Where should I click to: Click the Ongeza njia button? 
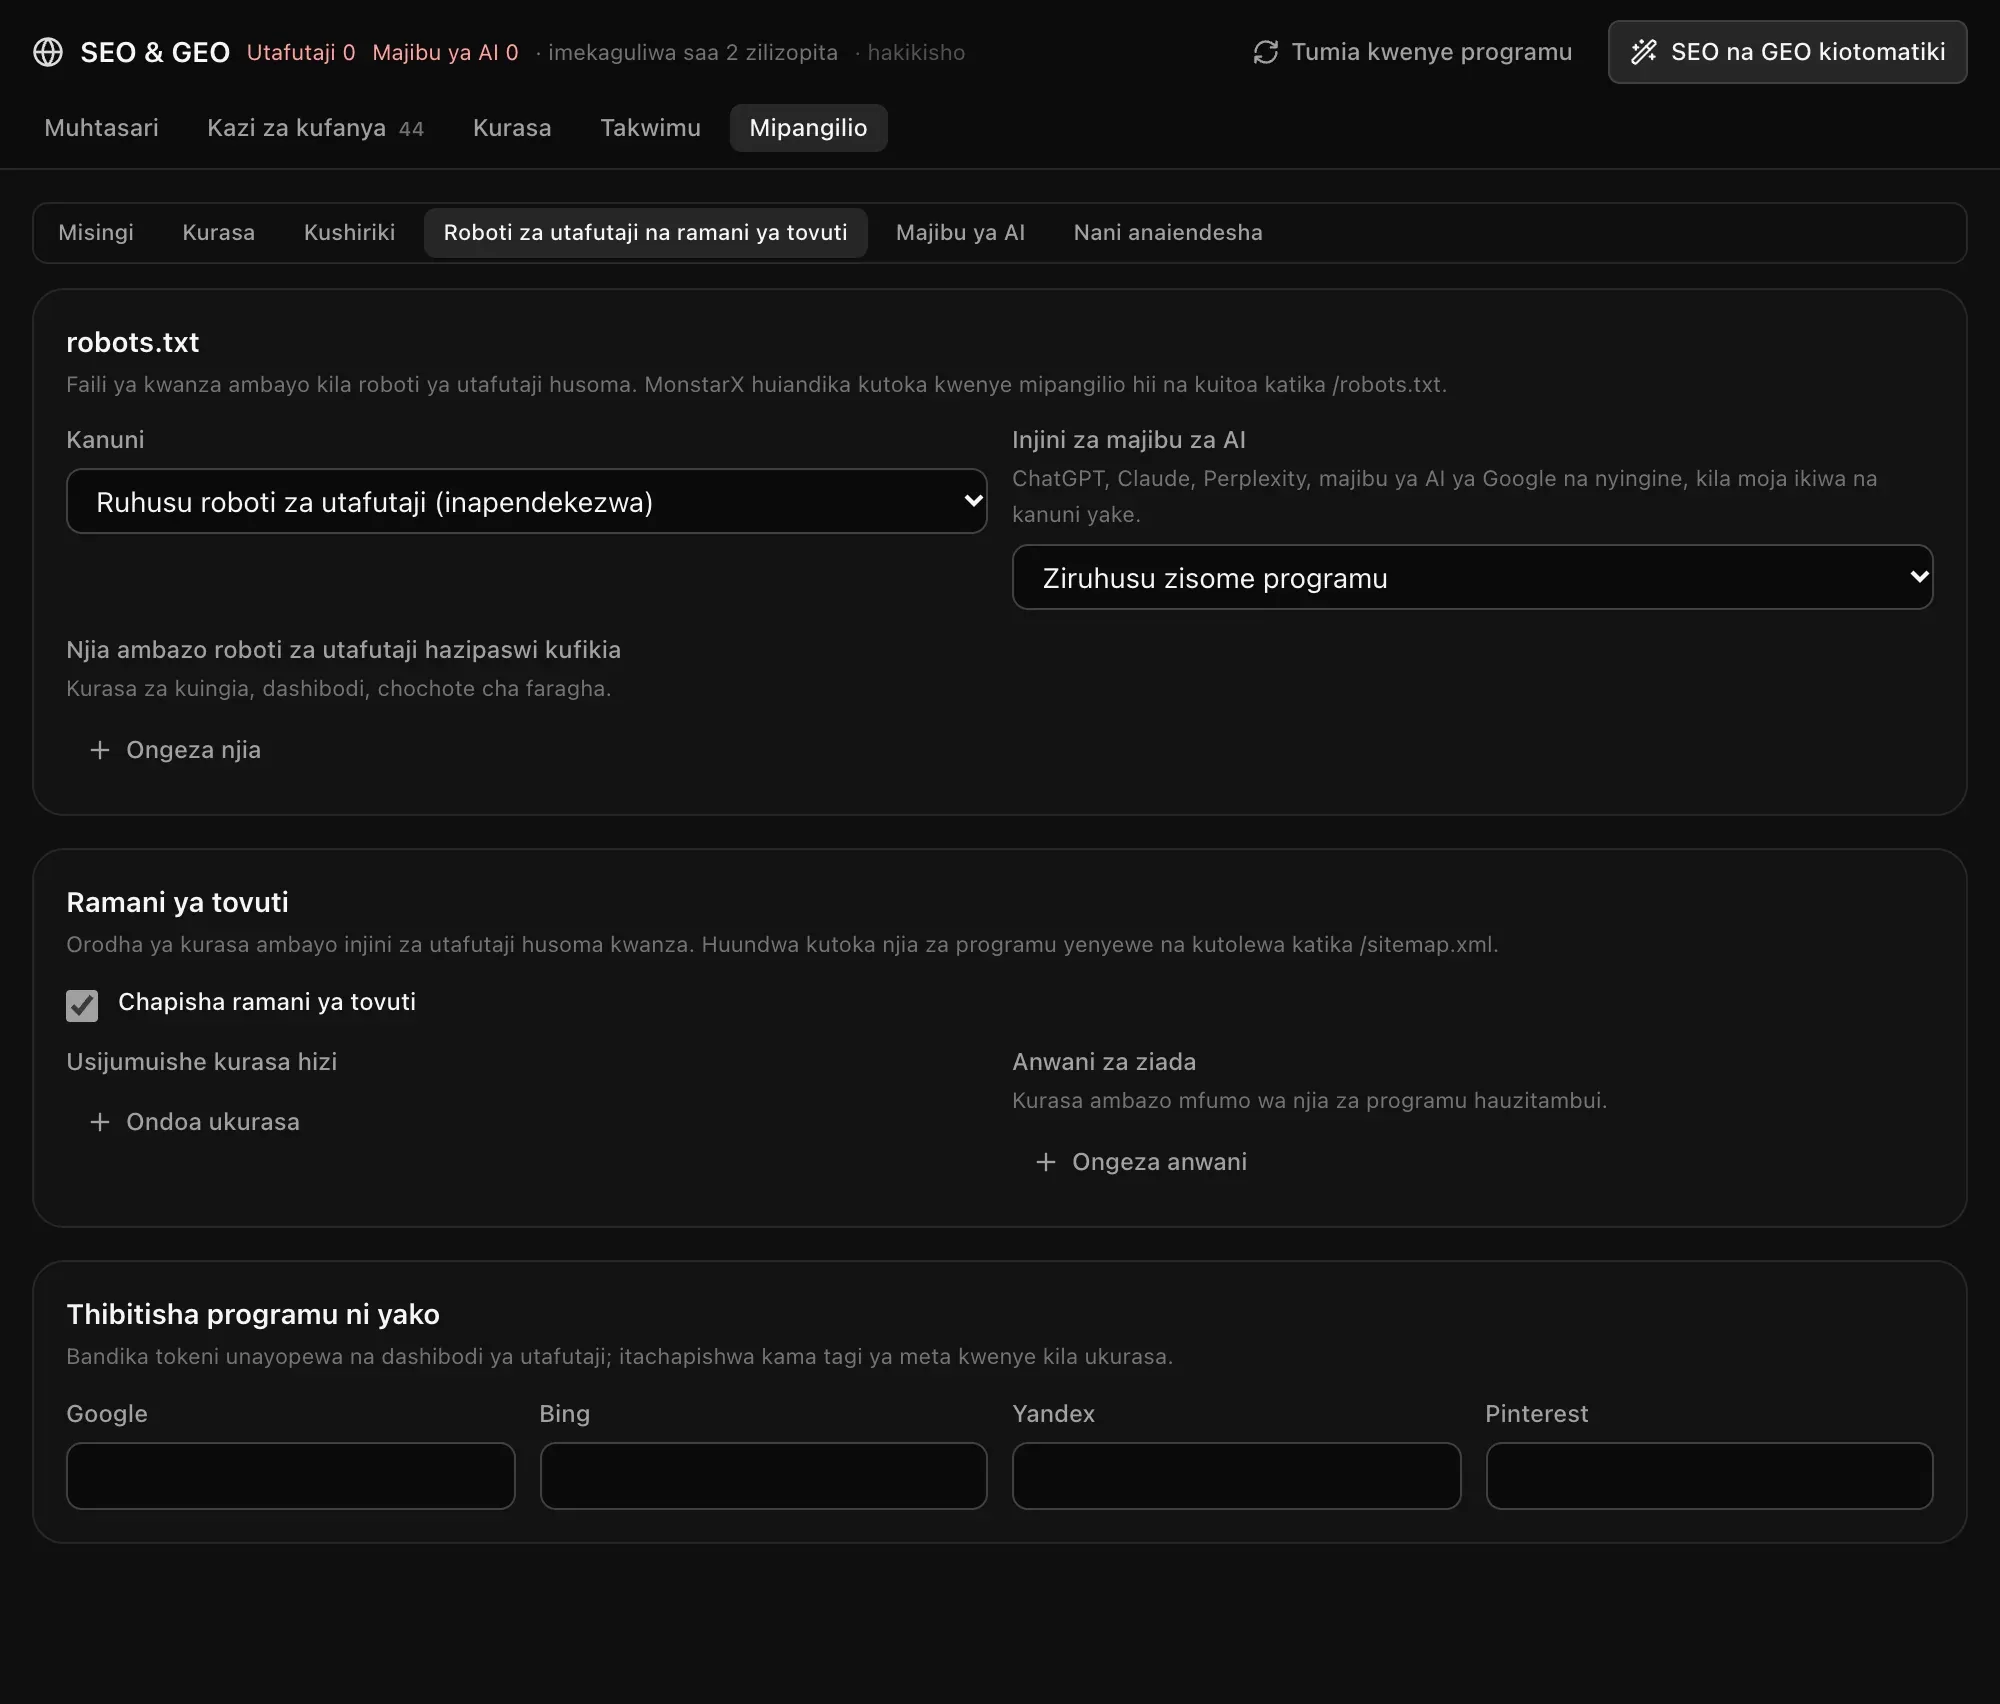click(x=175, y=750)
